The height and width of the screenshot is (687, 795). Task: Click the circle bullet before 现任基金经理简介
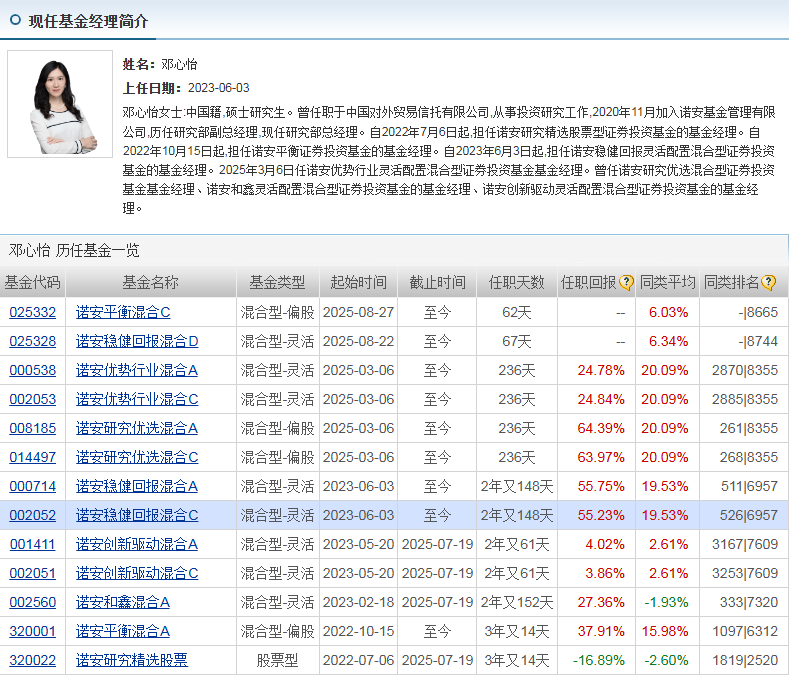[15, 20]
